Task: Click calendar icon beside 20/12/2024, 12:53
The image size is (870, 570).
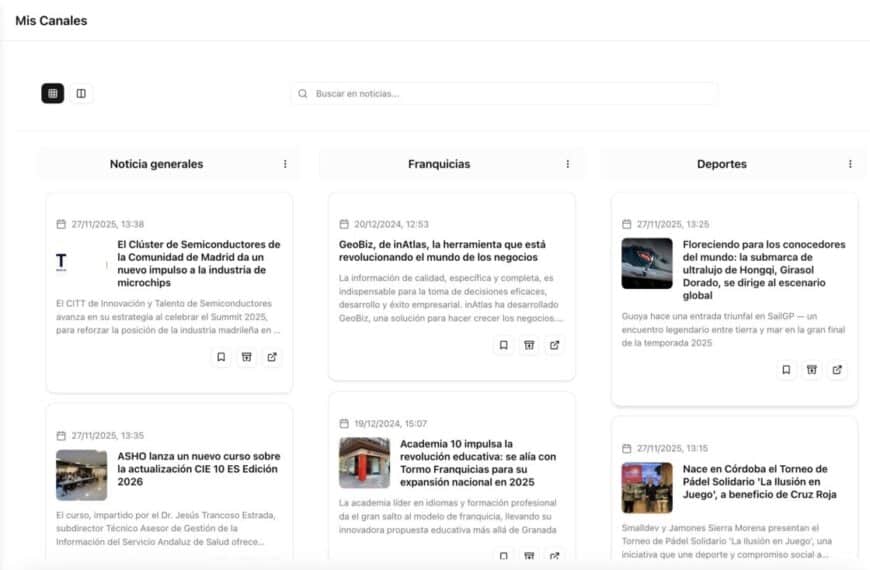Action: coord(344,224)
